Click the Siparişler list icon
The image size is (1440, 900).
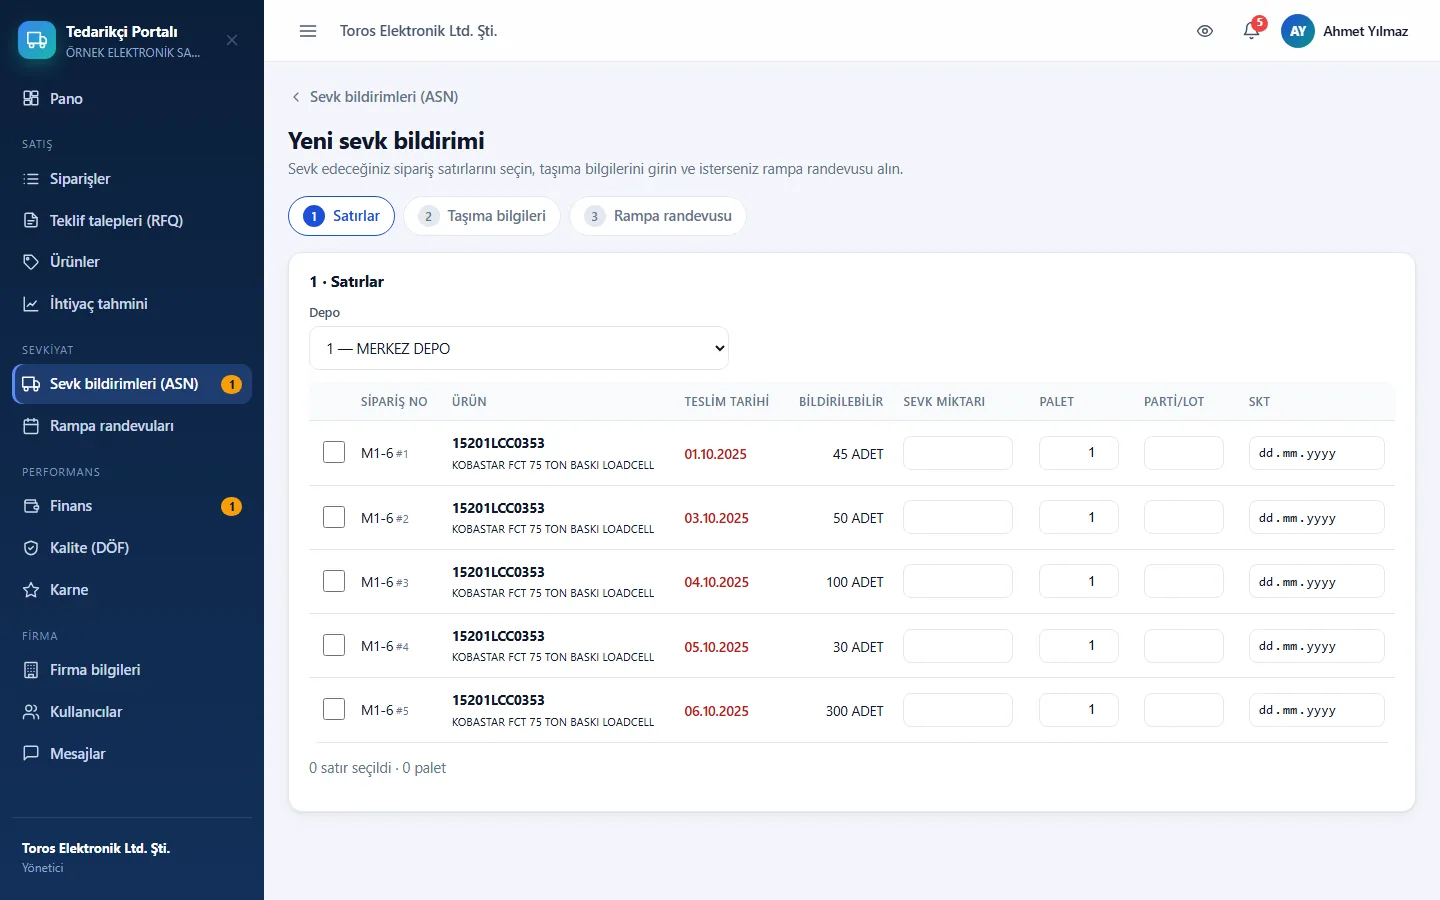coord(31,179)
